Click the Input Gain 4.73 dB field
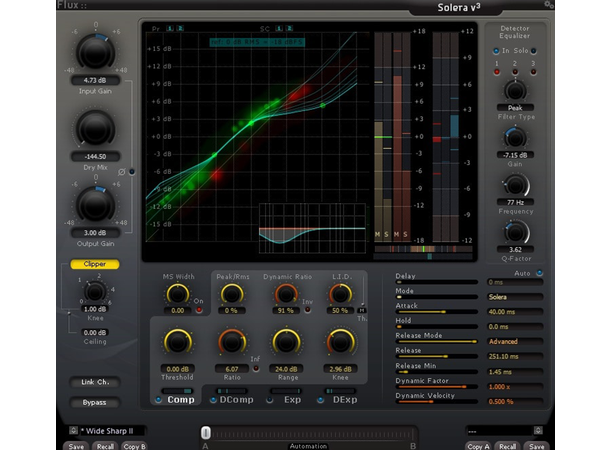 click(x=95, y=81)
